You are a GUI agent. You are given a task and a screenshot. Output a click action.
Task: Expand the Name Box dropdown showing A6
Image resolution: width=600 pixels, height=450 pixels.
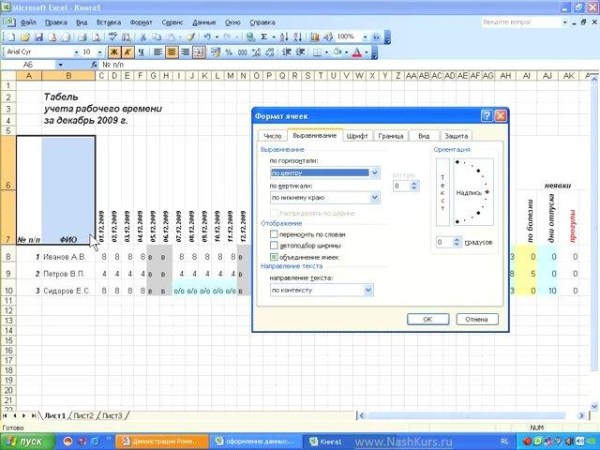click(x=60, y=65)
